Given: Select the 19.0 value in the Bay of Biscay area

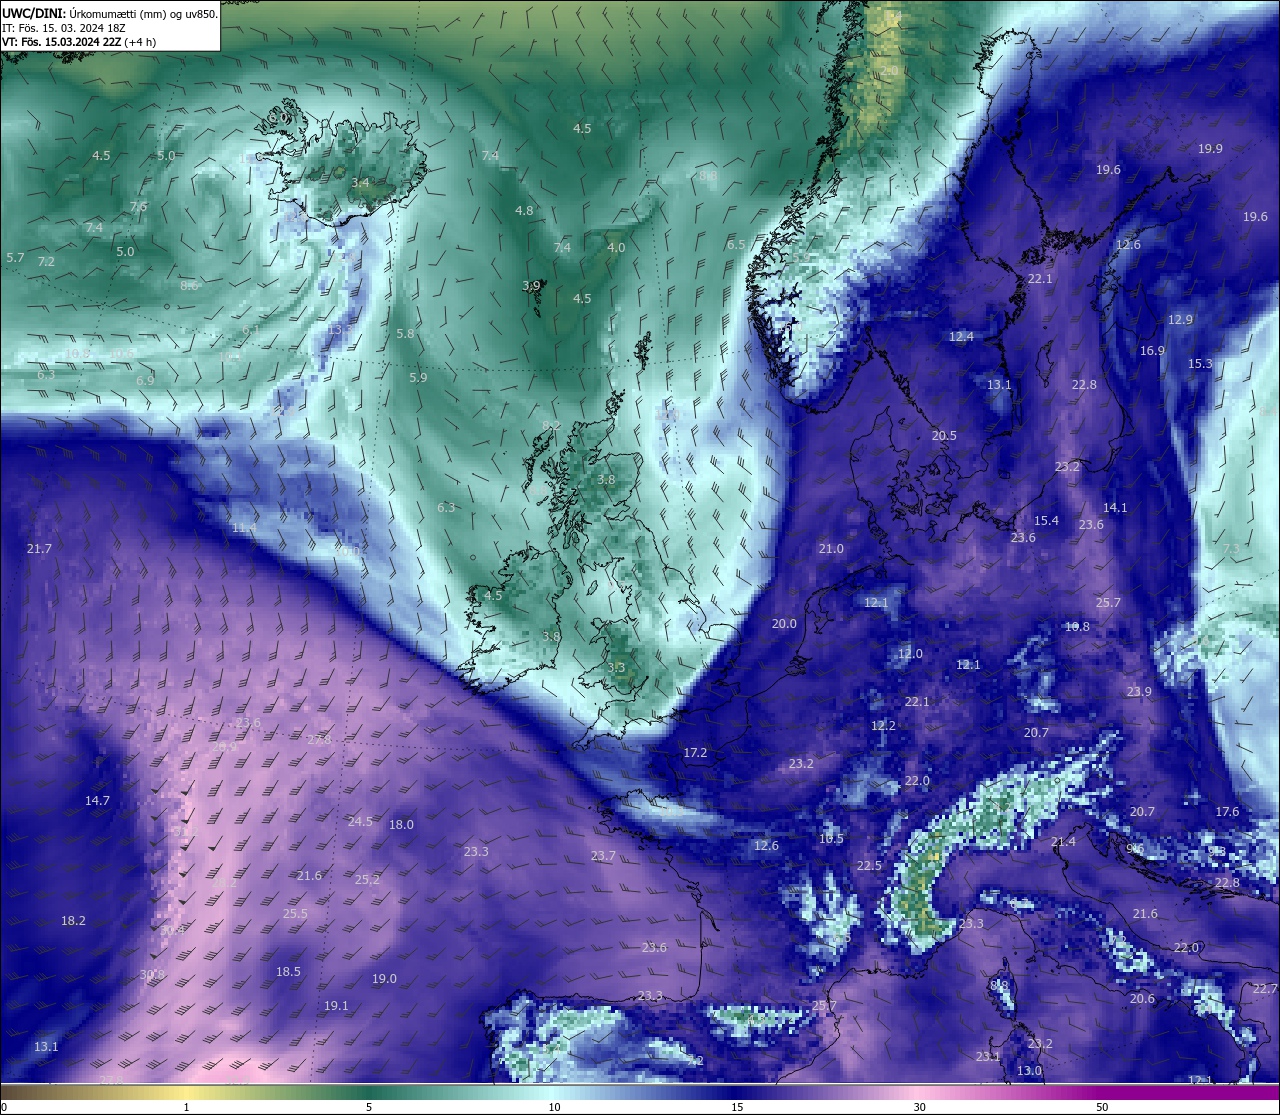Looking at the screenshot, I should [384, 979].
